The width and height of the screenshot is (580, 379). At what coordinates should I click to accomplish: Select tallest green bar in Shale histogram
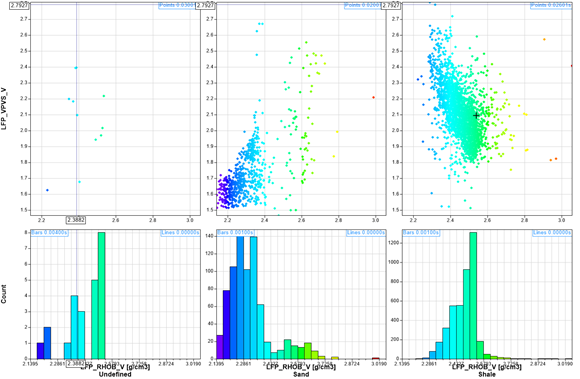473,295
